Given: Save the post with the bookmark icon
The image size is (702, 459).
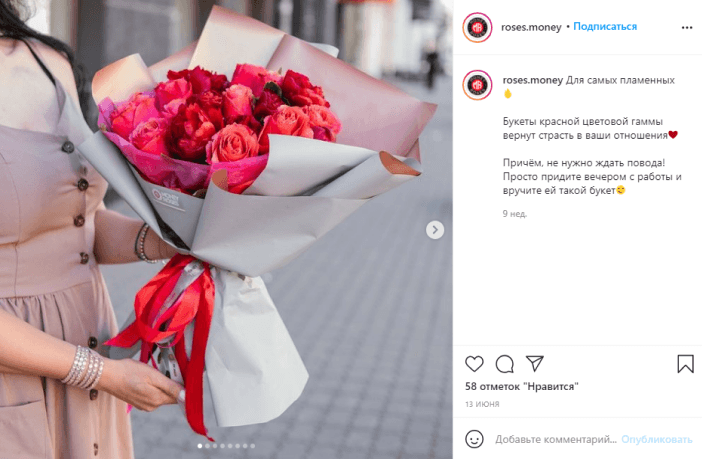Looking at the screenshot, I should (x=685, y=364).
